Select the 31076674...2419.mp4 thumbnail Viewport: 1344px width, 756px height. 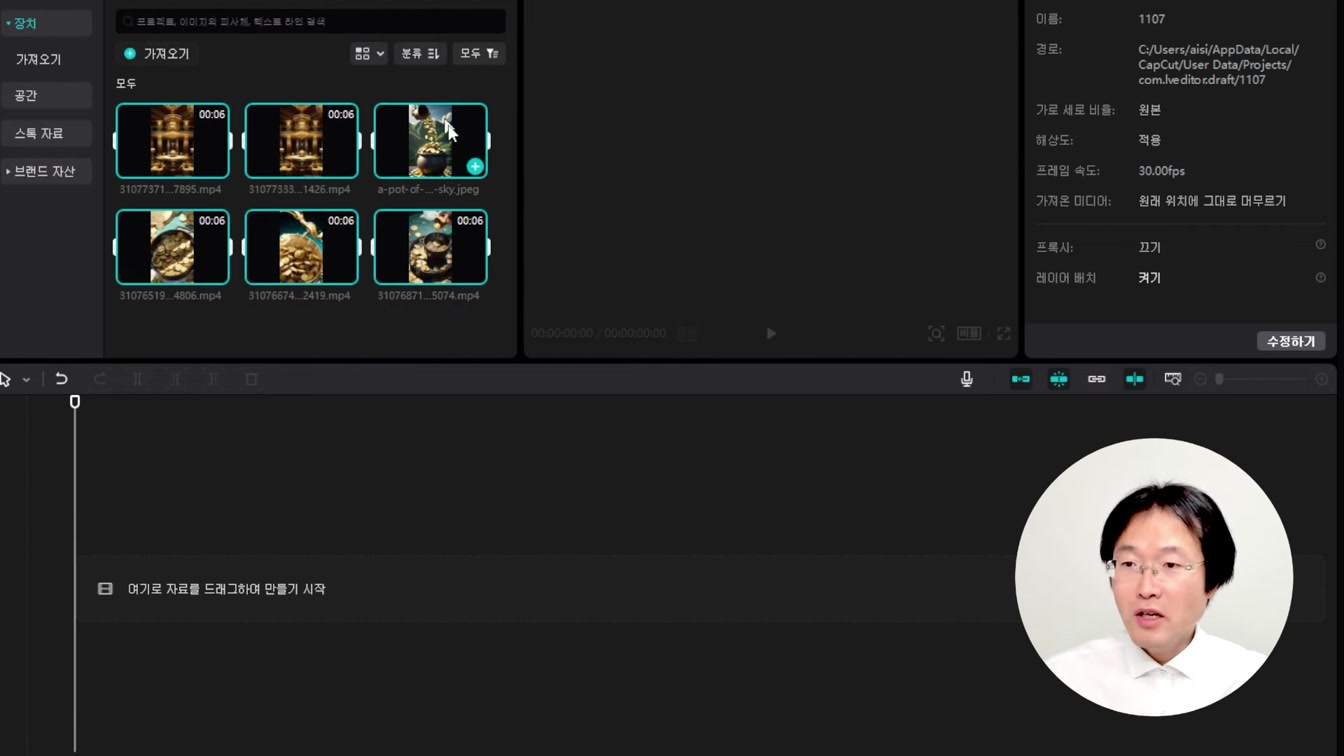click(x=301, y=247)
